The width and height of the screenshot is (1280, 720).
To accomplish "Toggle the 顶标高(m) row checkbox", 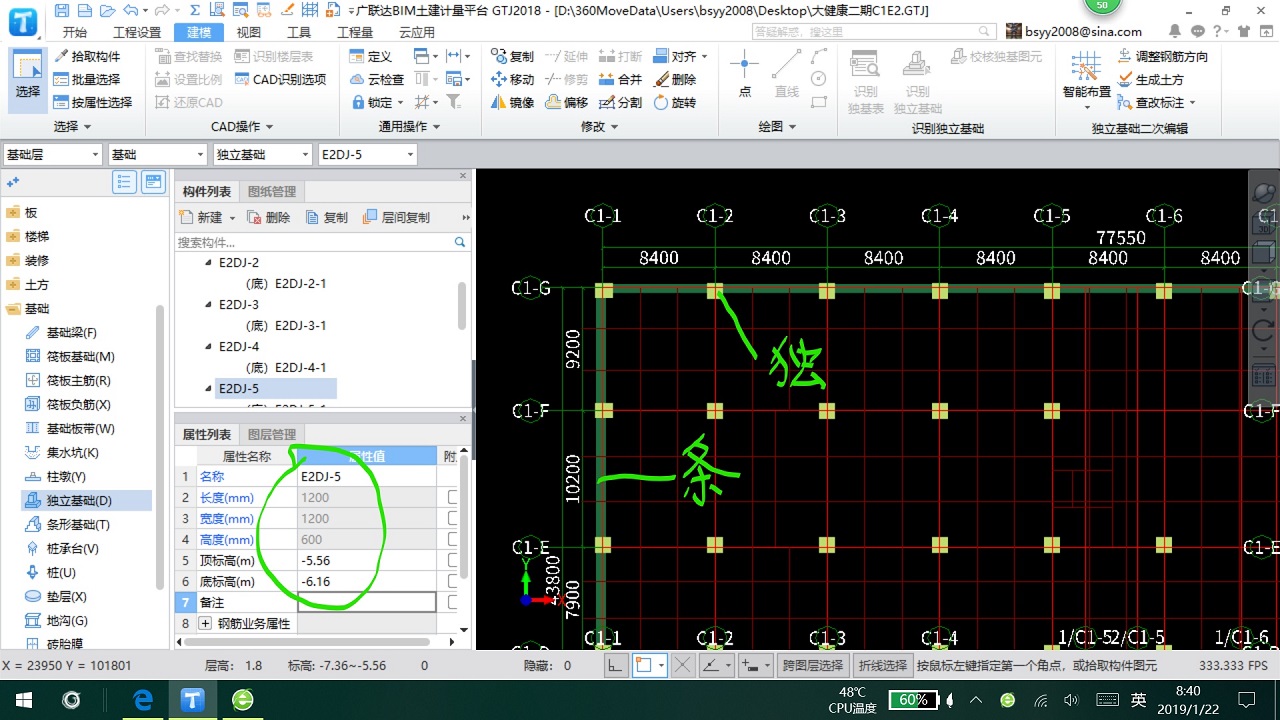I will pos(453,561).
